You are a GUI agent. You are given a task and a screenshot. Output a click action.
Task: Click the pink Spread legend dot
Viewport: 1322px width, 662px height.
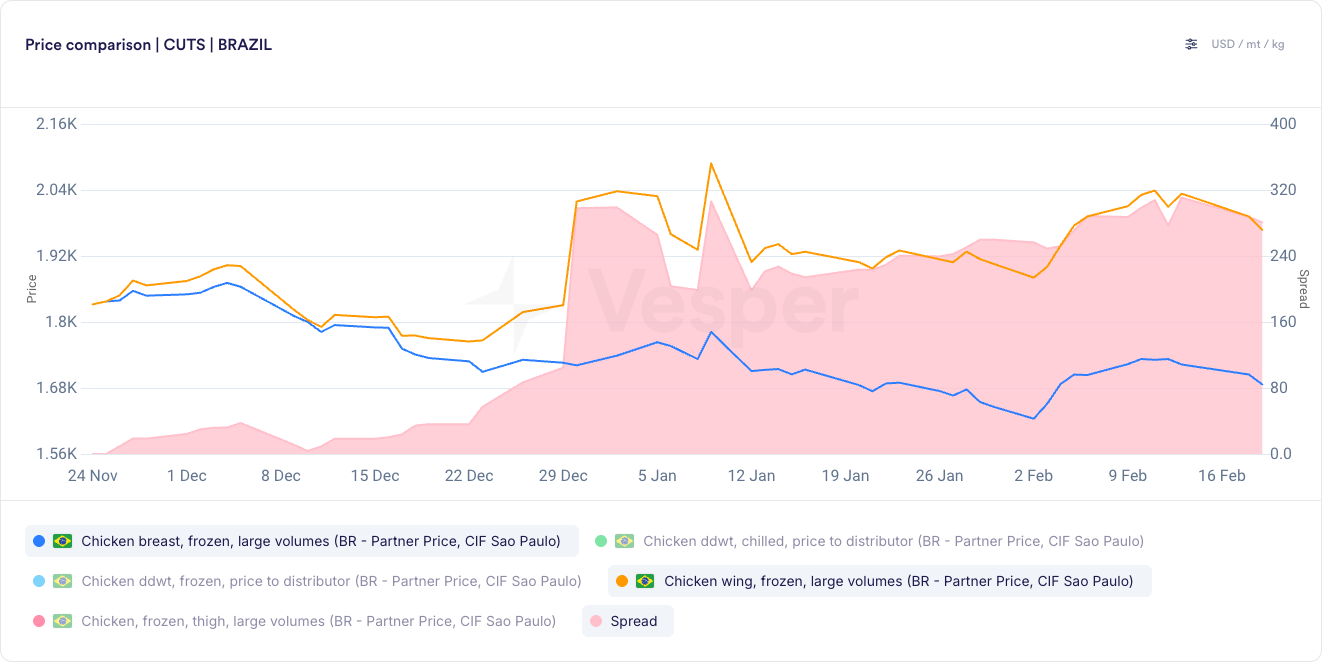tap(596, 621)
